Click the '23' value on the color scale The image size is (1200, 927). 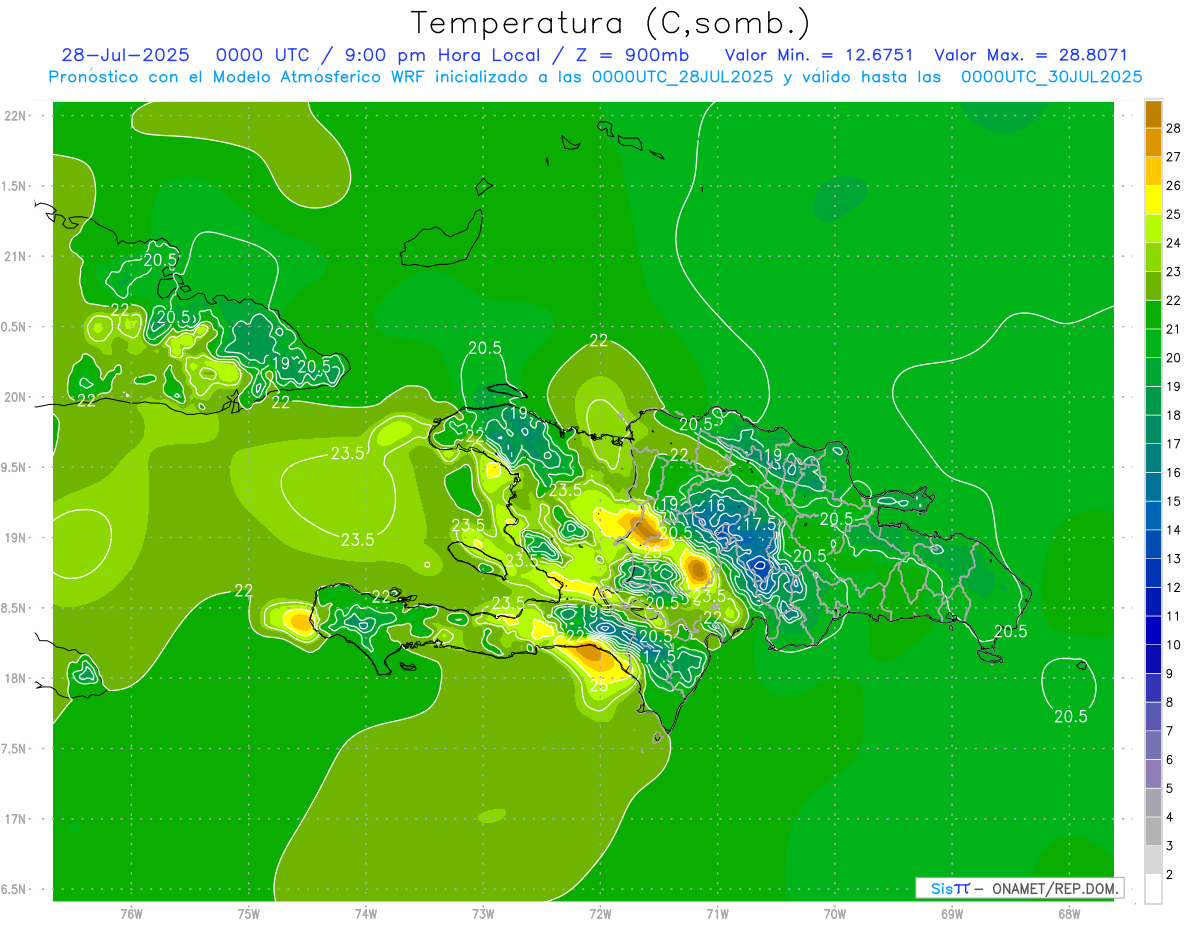tap(1174, 272)
